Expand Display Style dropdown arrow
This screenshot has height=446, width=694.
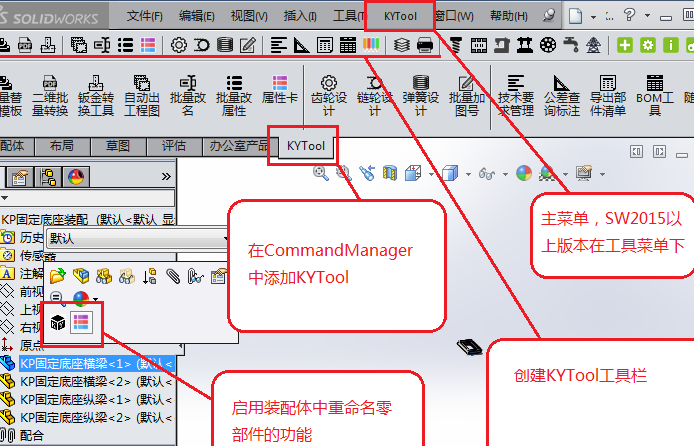point(468,174)
